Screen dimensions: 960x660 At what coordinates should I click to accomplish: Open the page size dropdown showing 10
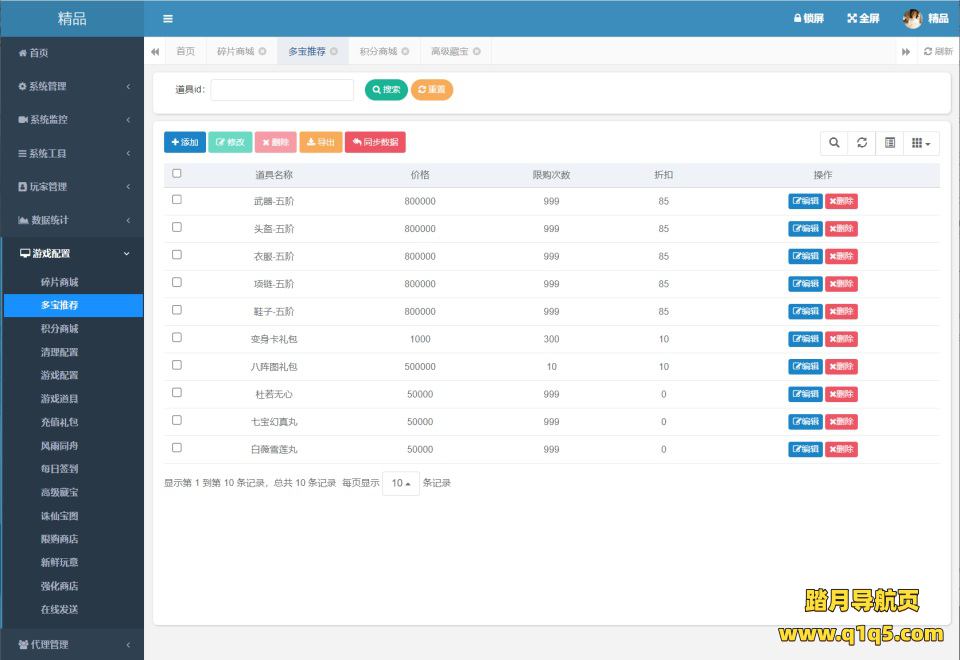pos(401,483)
